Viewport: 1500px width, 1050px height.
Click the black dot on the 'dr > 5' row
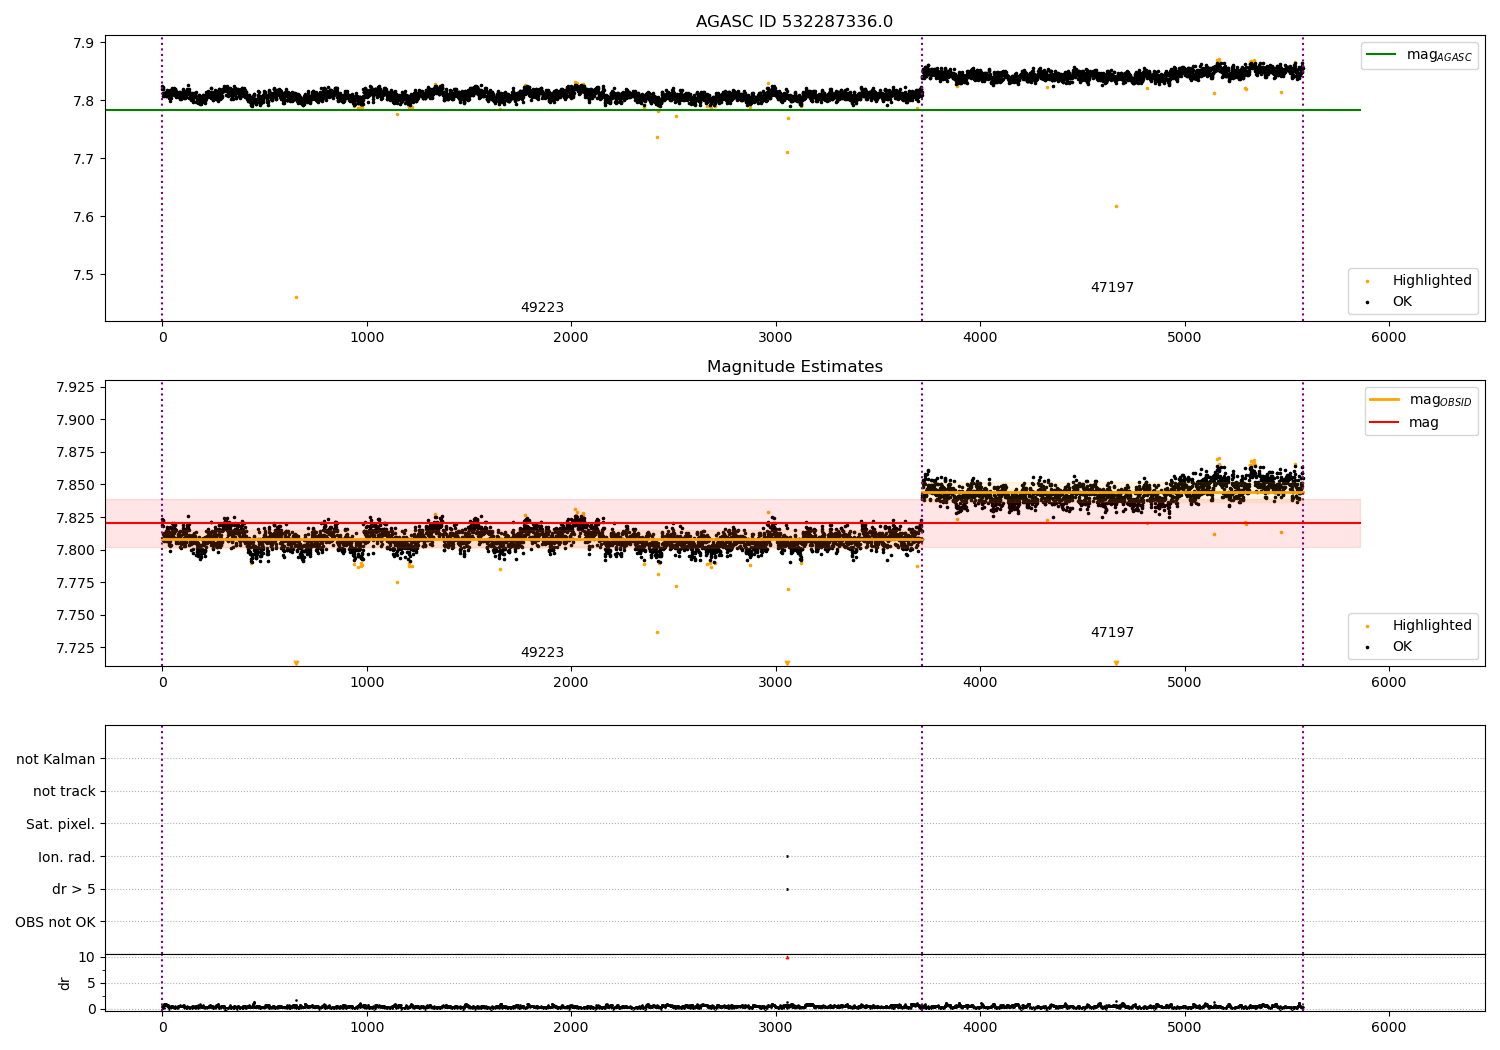pyautogui.click(x=787, y=889)
